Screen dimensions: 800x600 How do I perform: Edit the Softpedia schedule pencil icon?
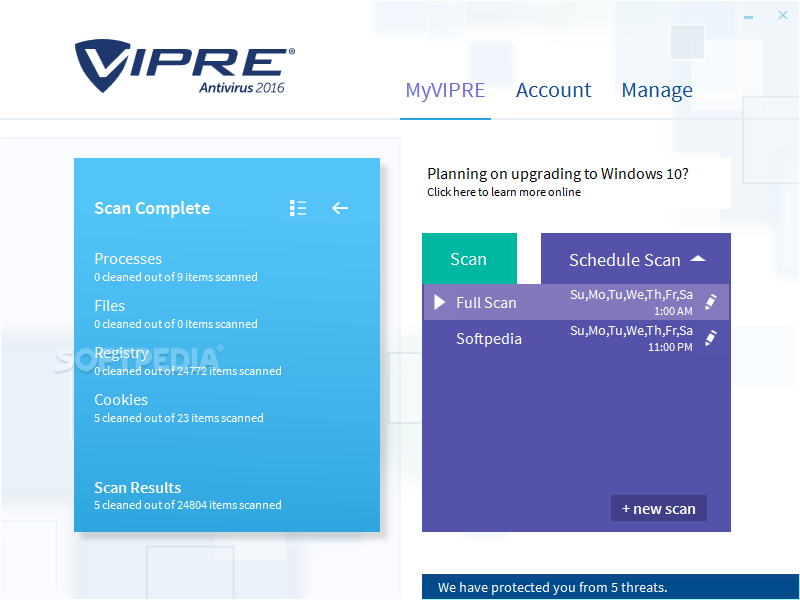(x=710, y=338)
